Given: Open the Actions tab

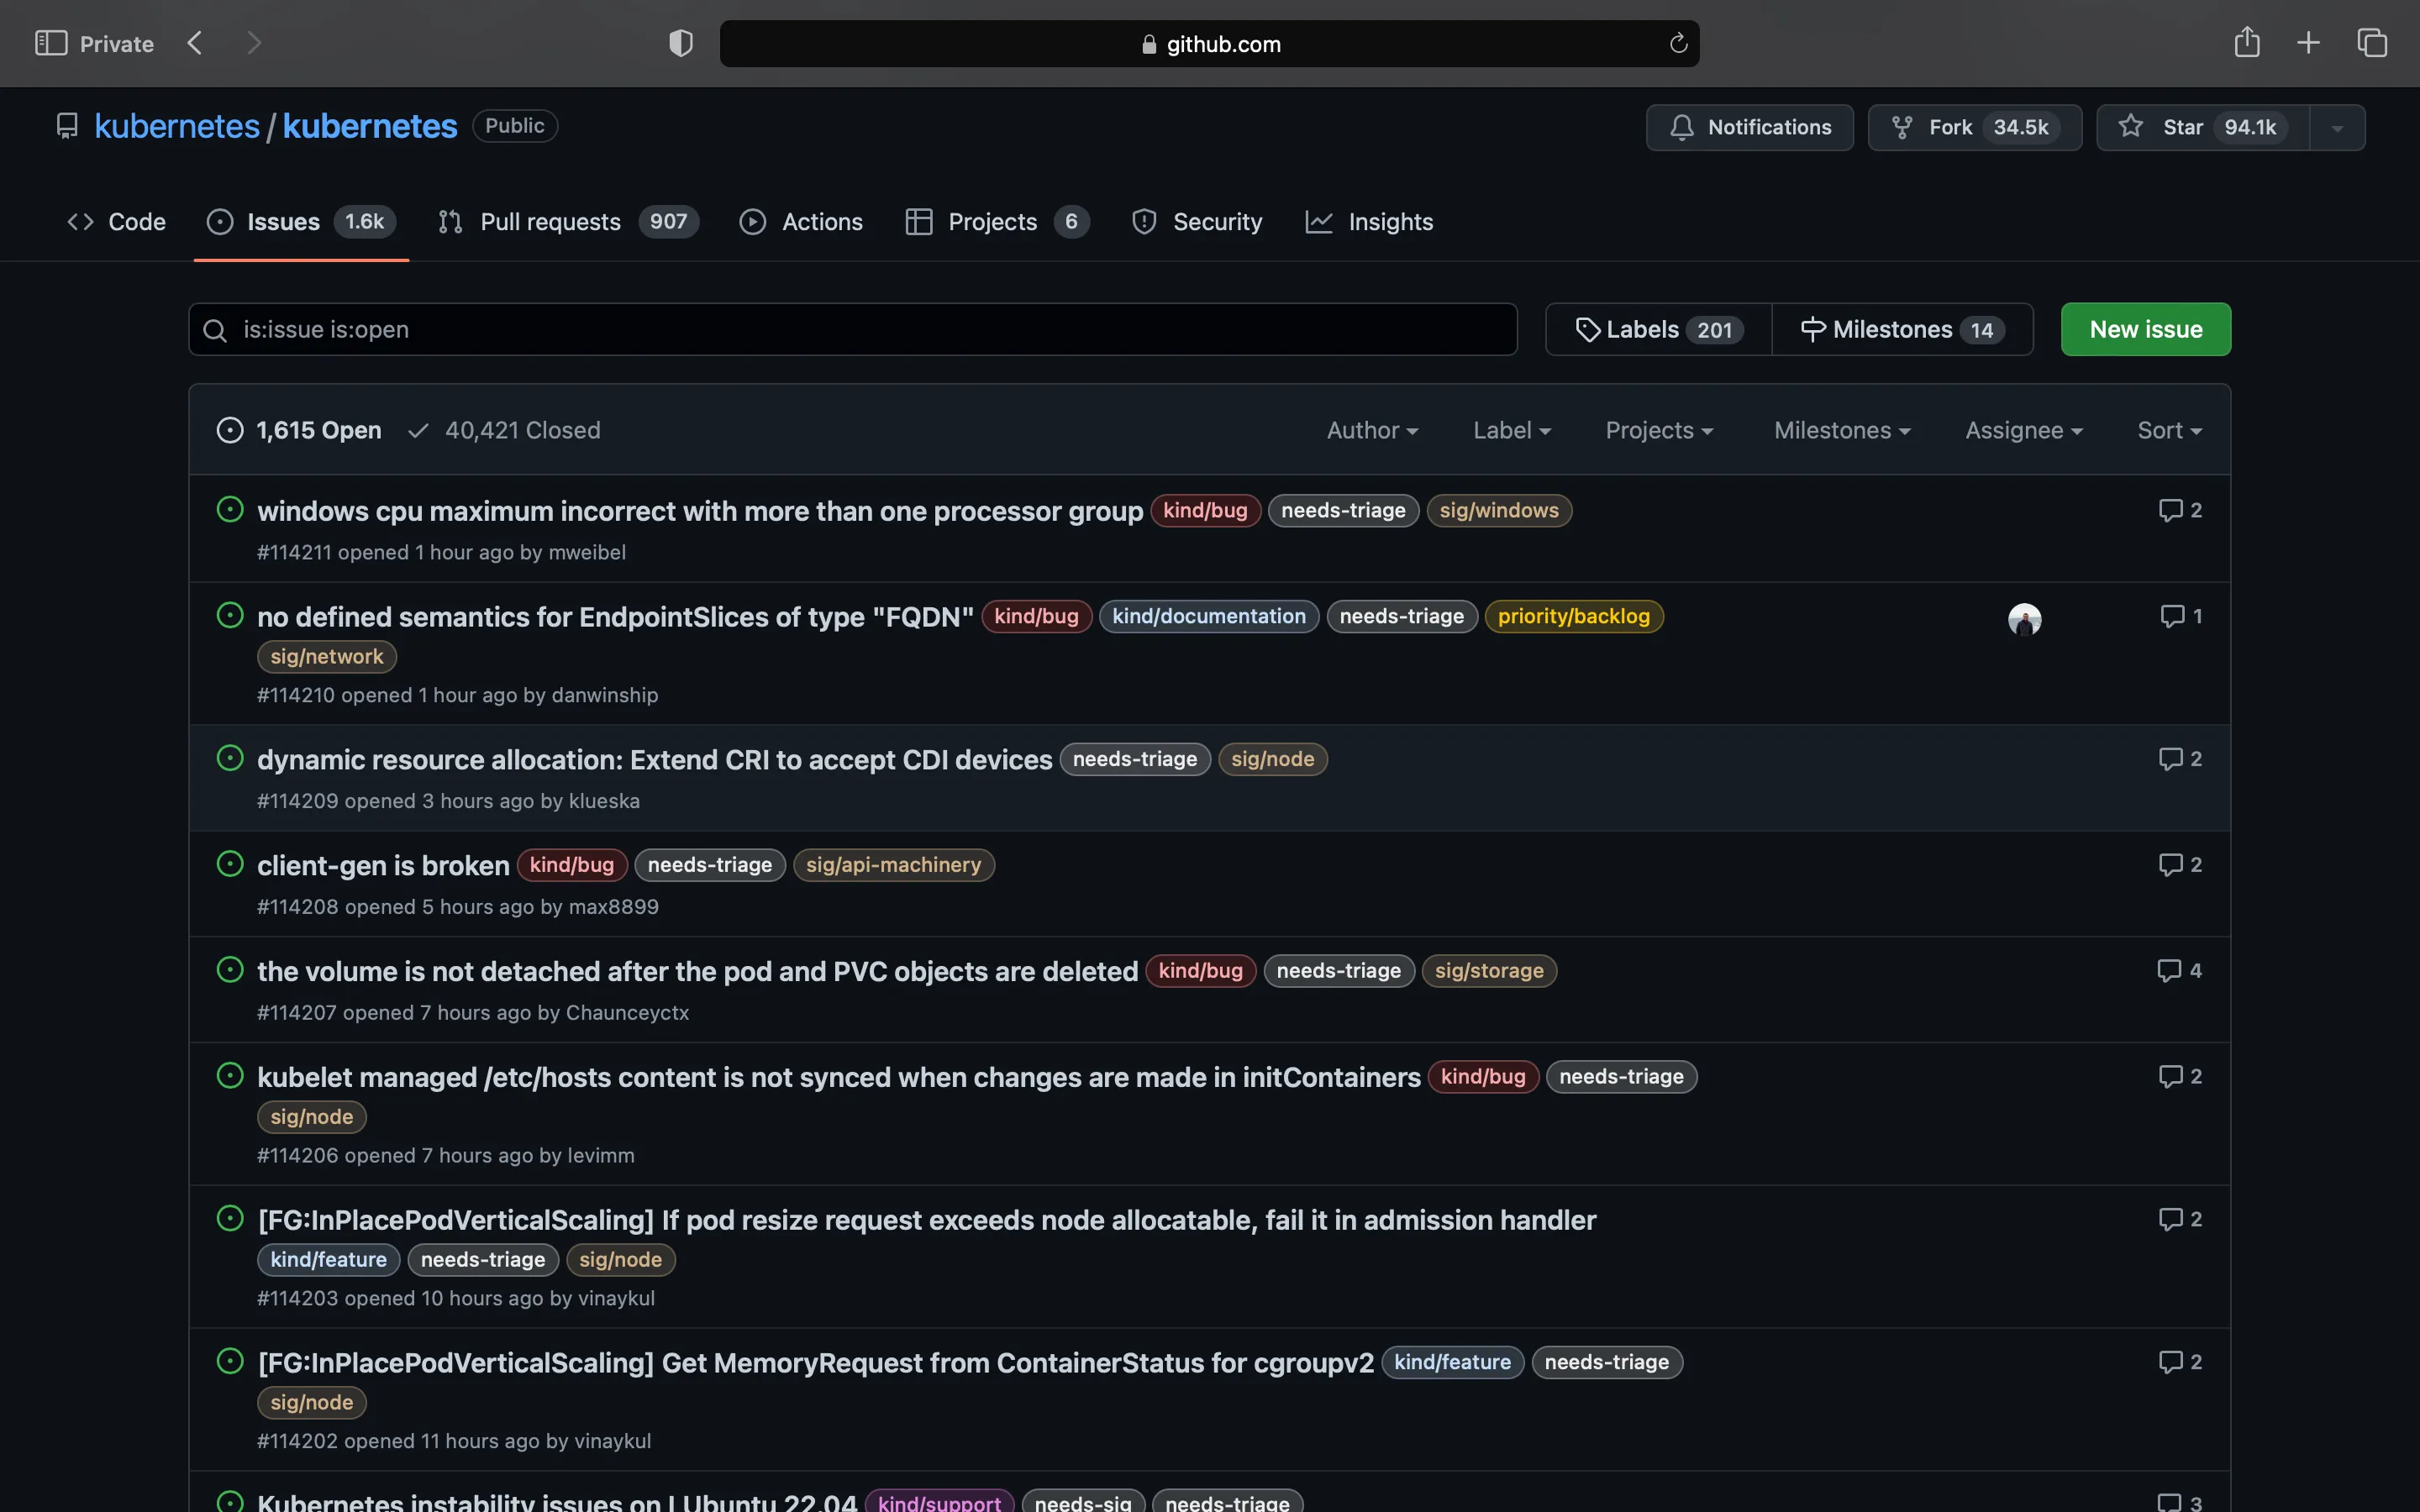Looking at the screenshot, I should [x=801, y=222].
